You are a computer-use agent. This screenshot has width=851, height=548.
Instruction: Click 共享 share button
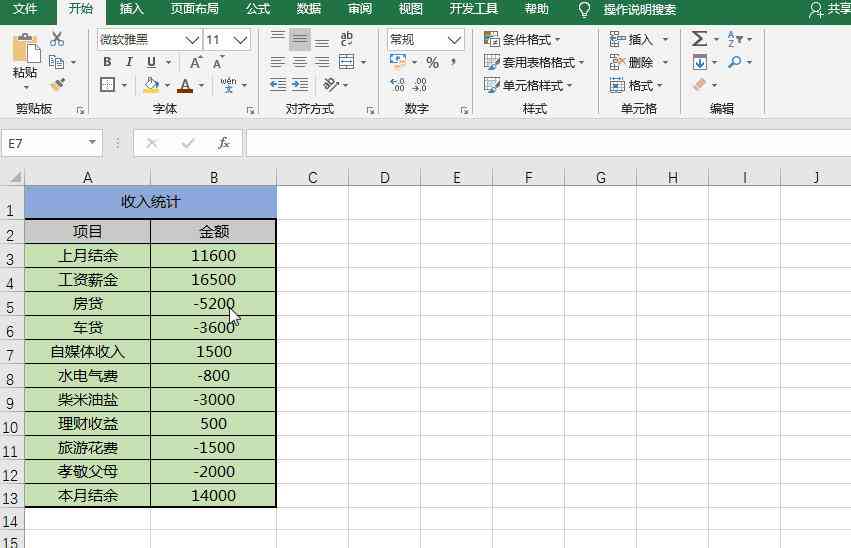830,9
